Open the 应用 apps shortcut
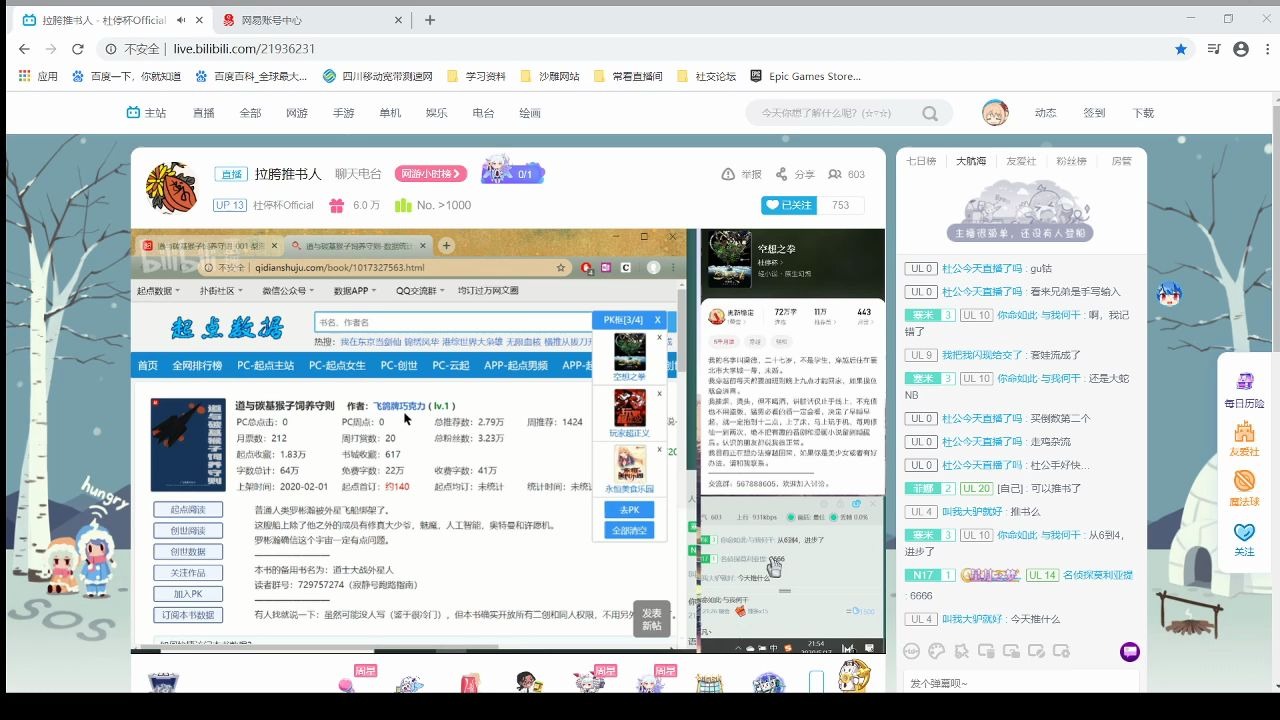Screen dimensions: 1280x720 (x=38, y=76)
